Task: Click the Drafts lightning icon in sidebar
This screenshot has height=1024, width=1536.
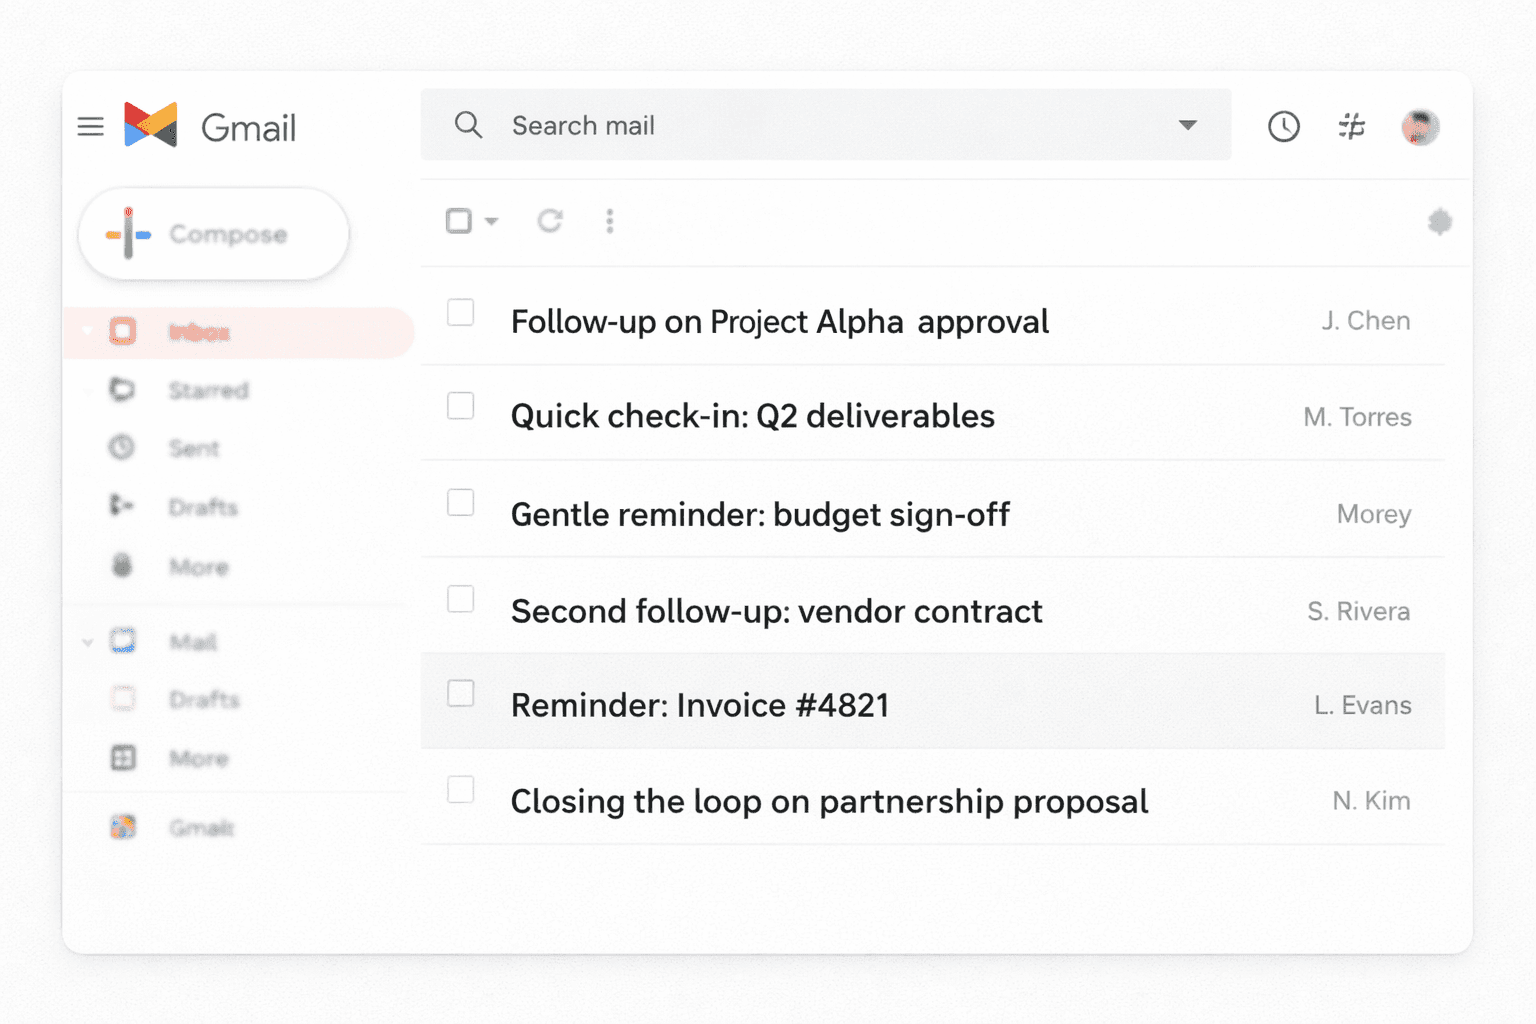Action: click(122, 507)
